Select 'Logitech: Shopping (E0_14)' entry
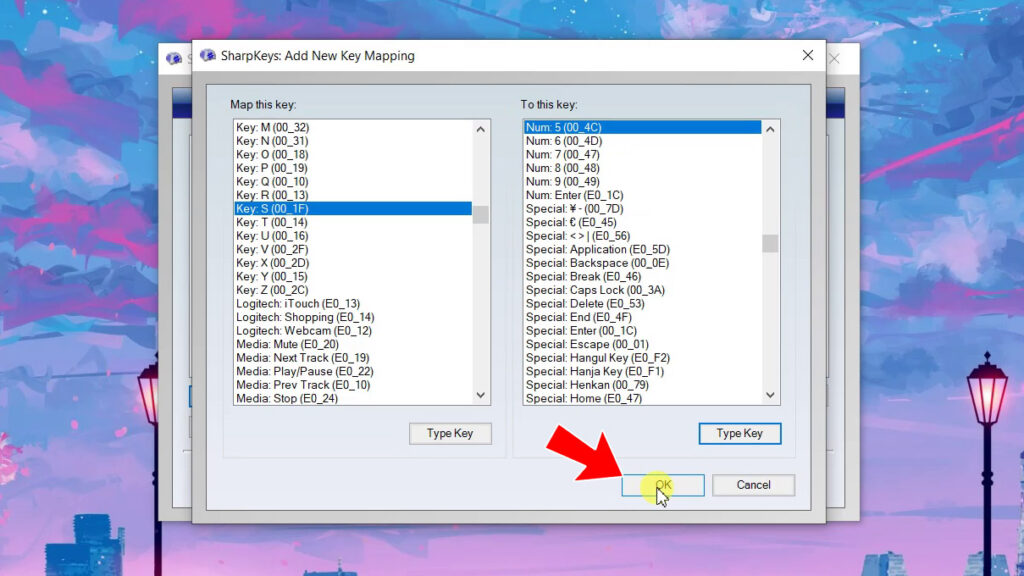Screen dimensions: 1024x576 (353, 317)
